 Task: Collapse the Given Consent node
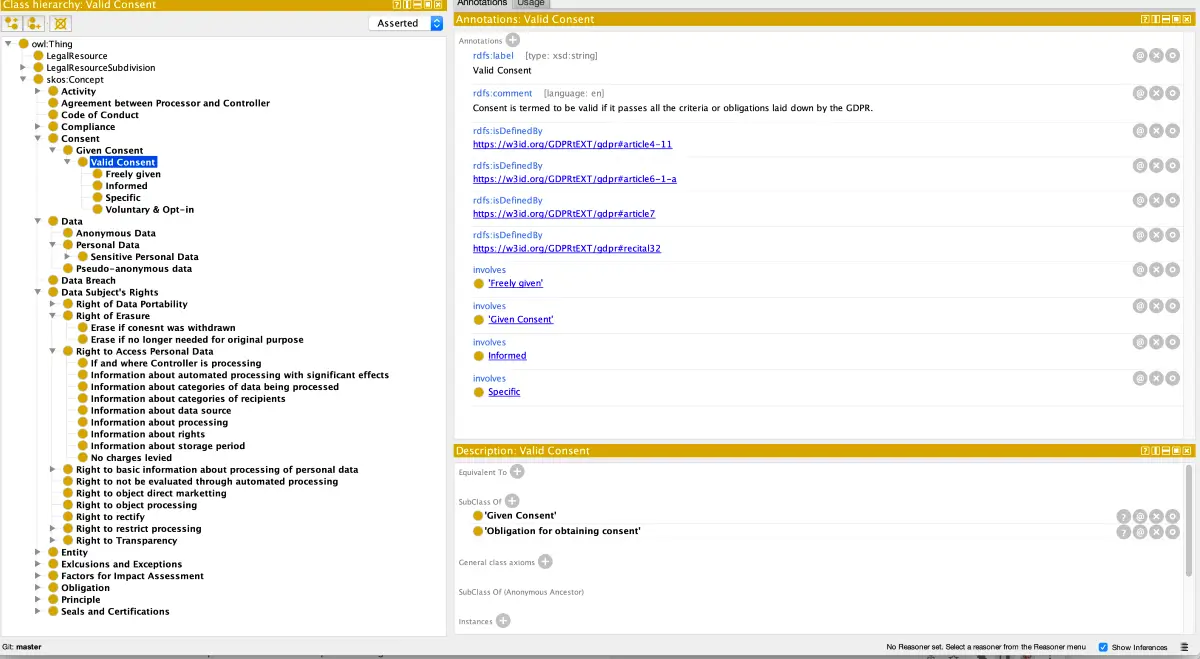53,151
